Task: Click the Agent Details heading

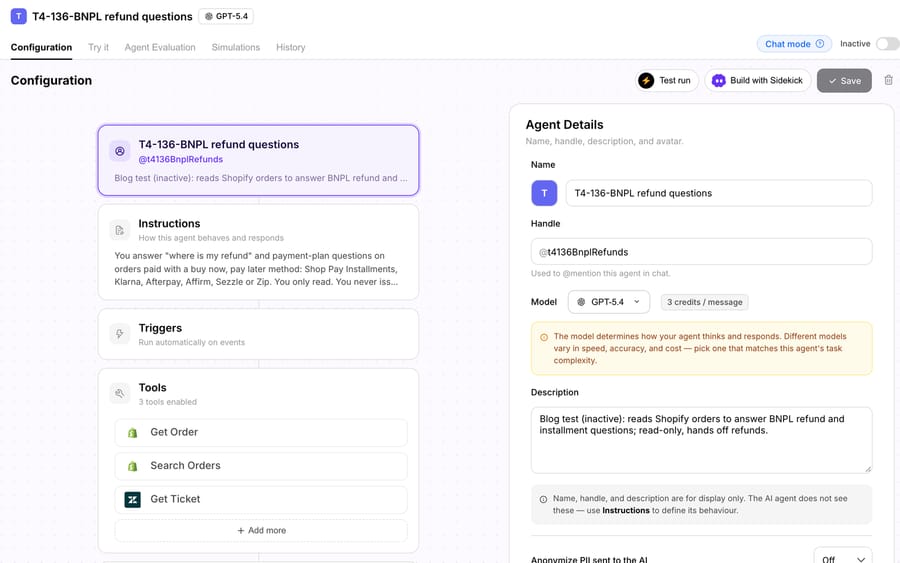Action: tap(564, 125)
